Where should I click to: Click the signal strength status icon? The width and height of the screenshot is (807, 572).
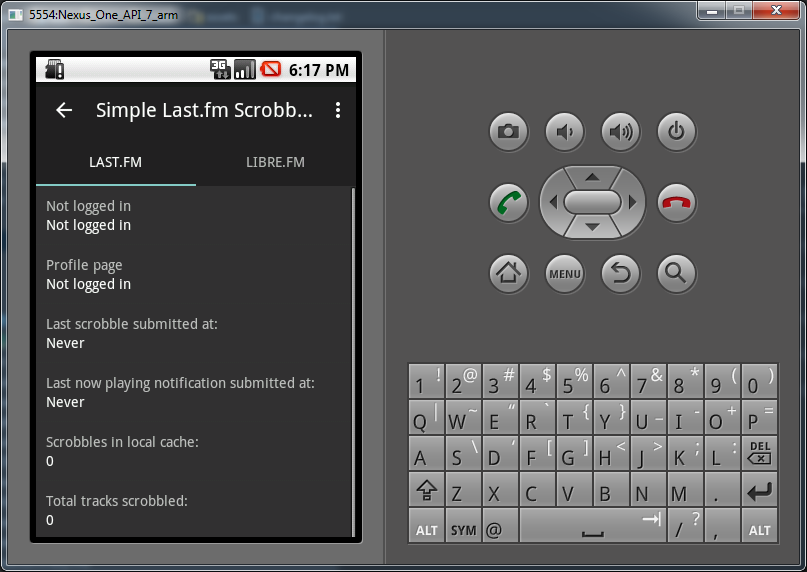pyautogui.click(x=245, y=70)
